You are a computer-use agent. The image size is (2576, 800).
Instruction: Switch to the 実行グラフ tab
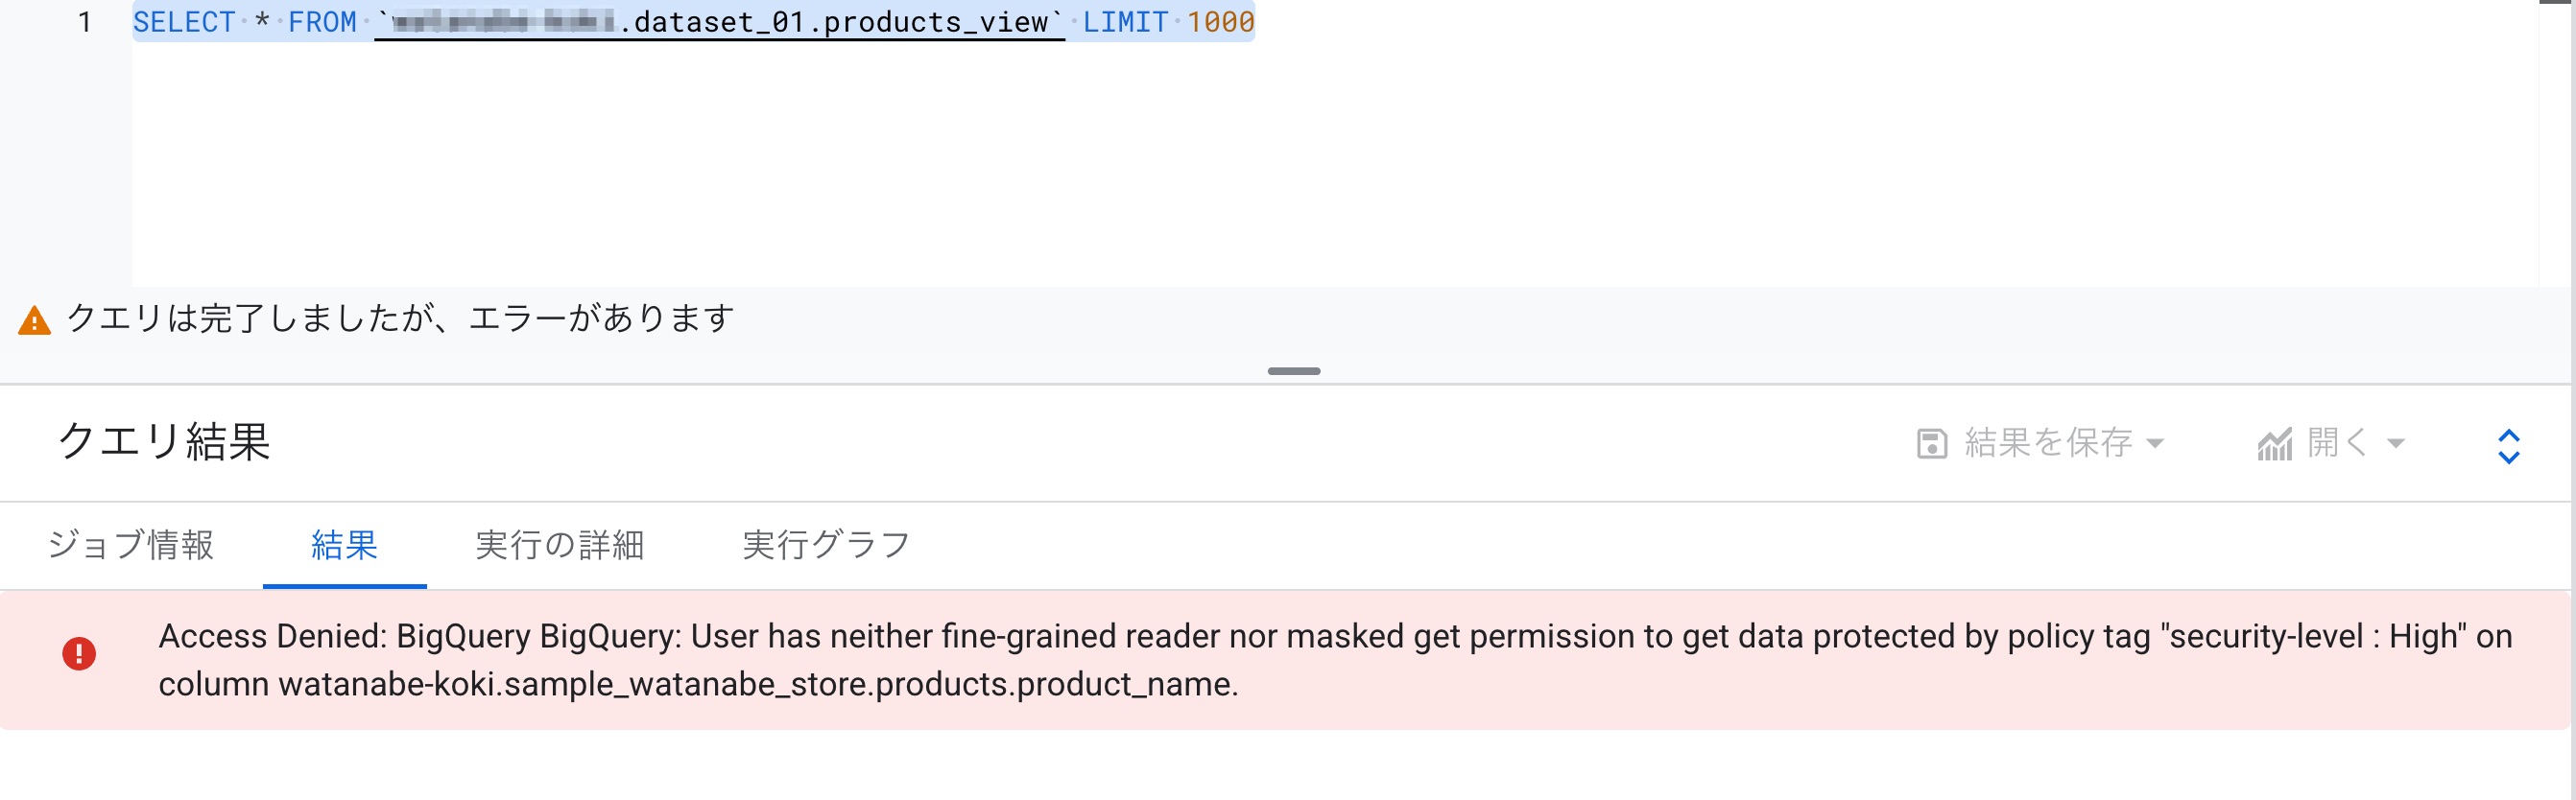tap(826, 545)
